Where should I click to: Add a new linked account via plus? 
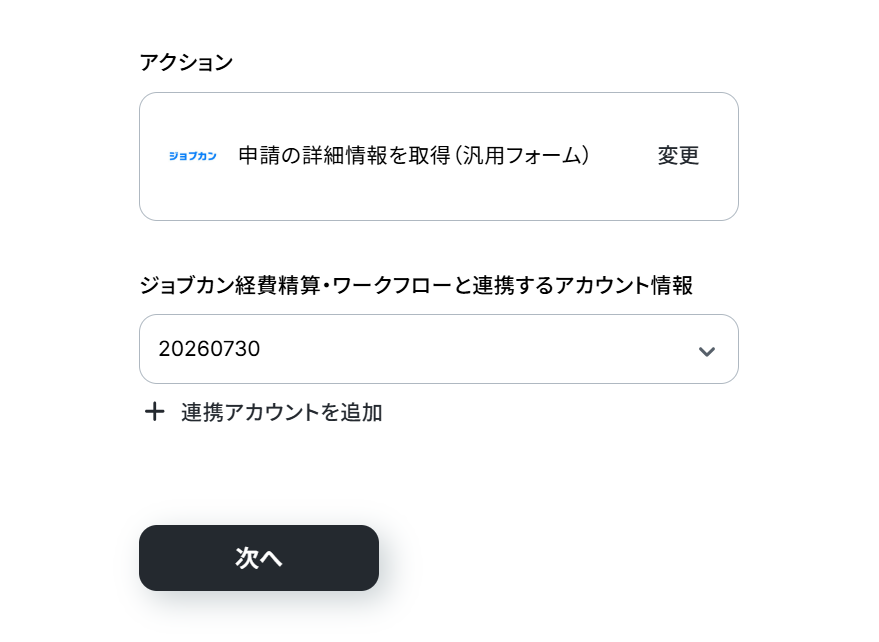coord(154,412)
